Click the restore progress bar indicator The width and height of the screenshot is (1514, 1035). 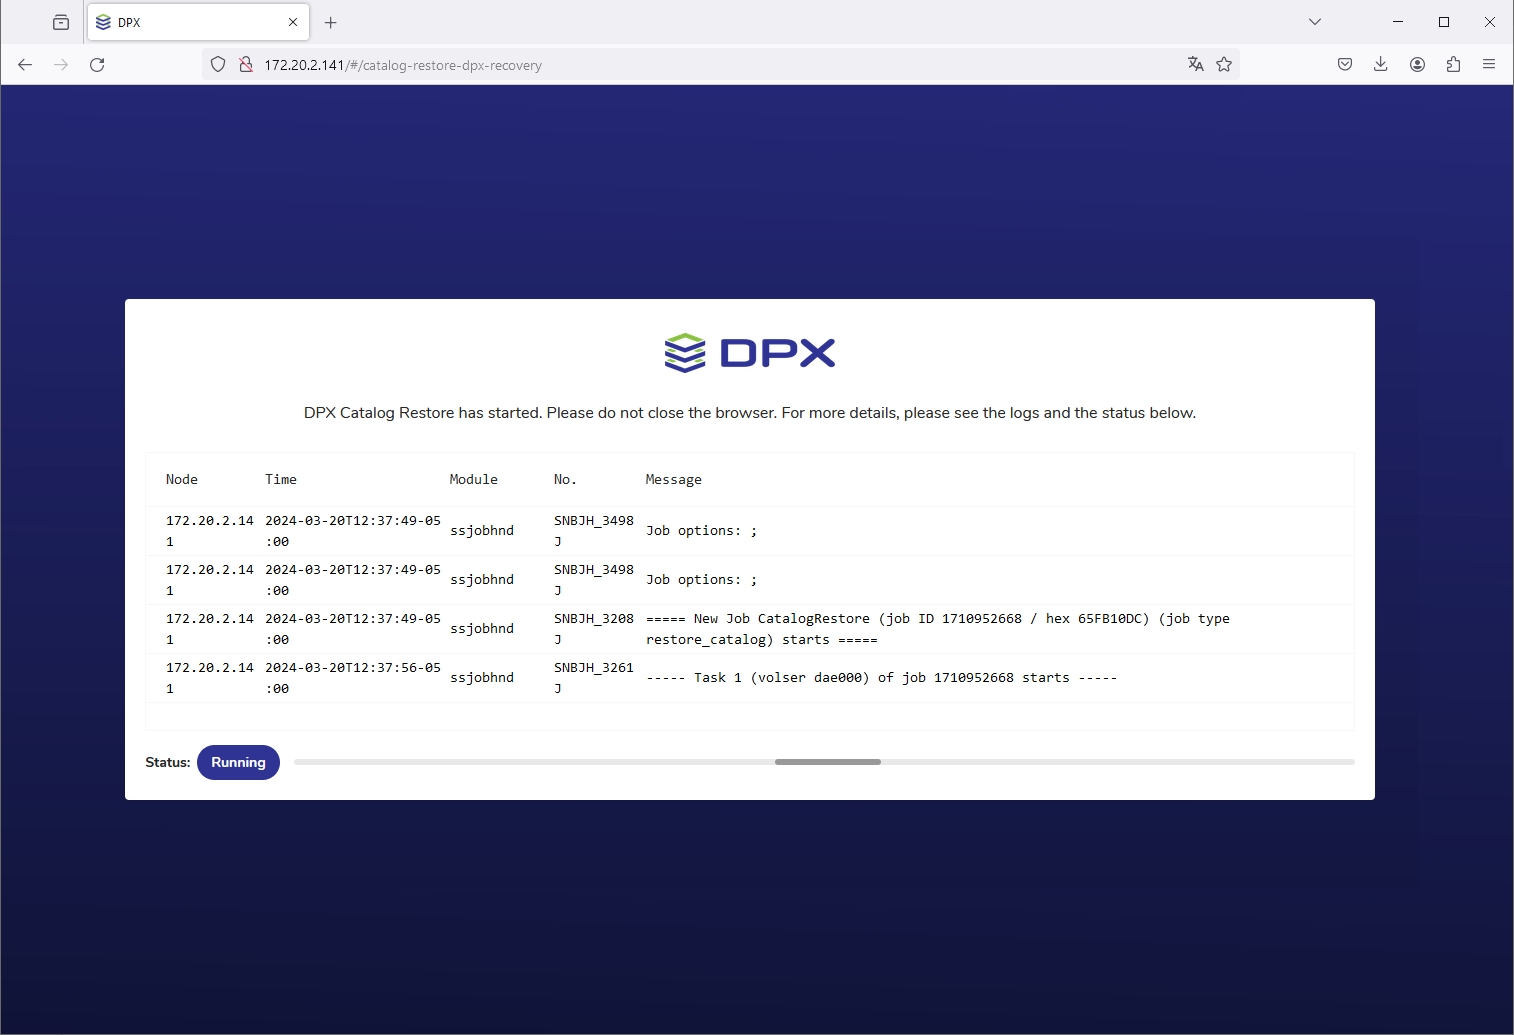click(827, 762)
